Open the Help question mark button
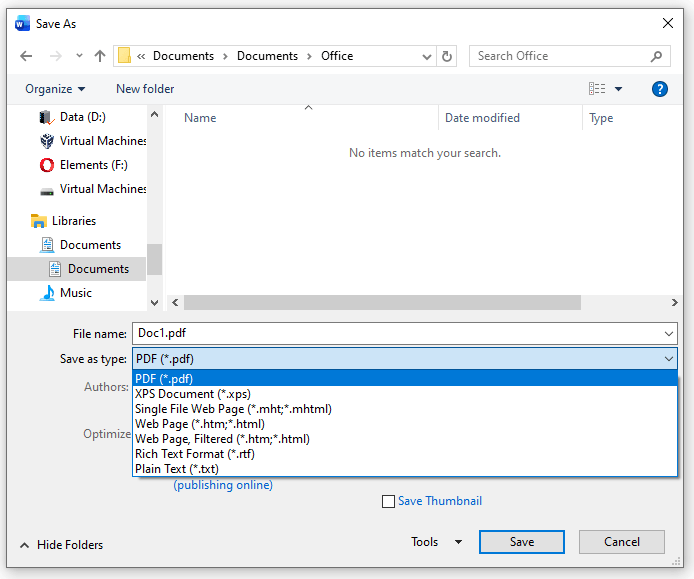 pos(659,89)
